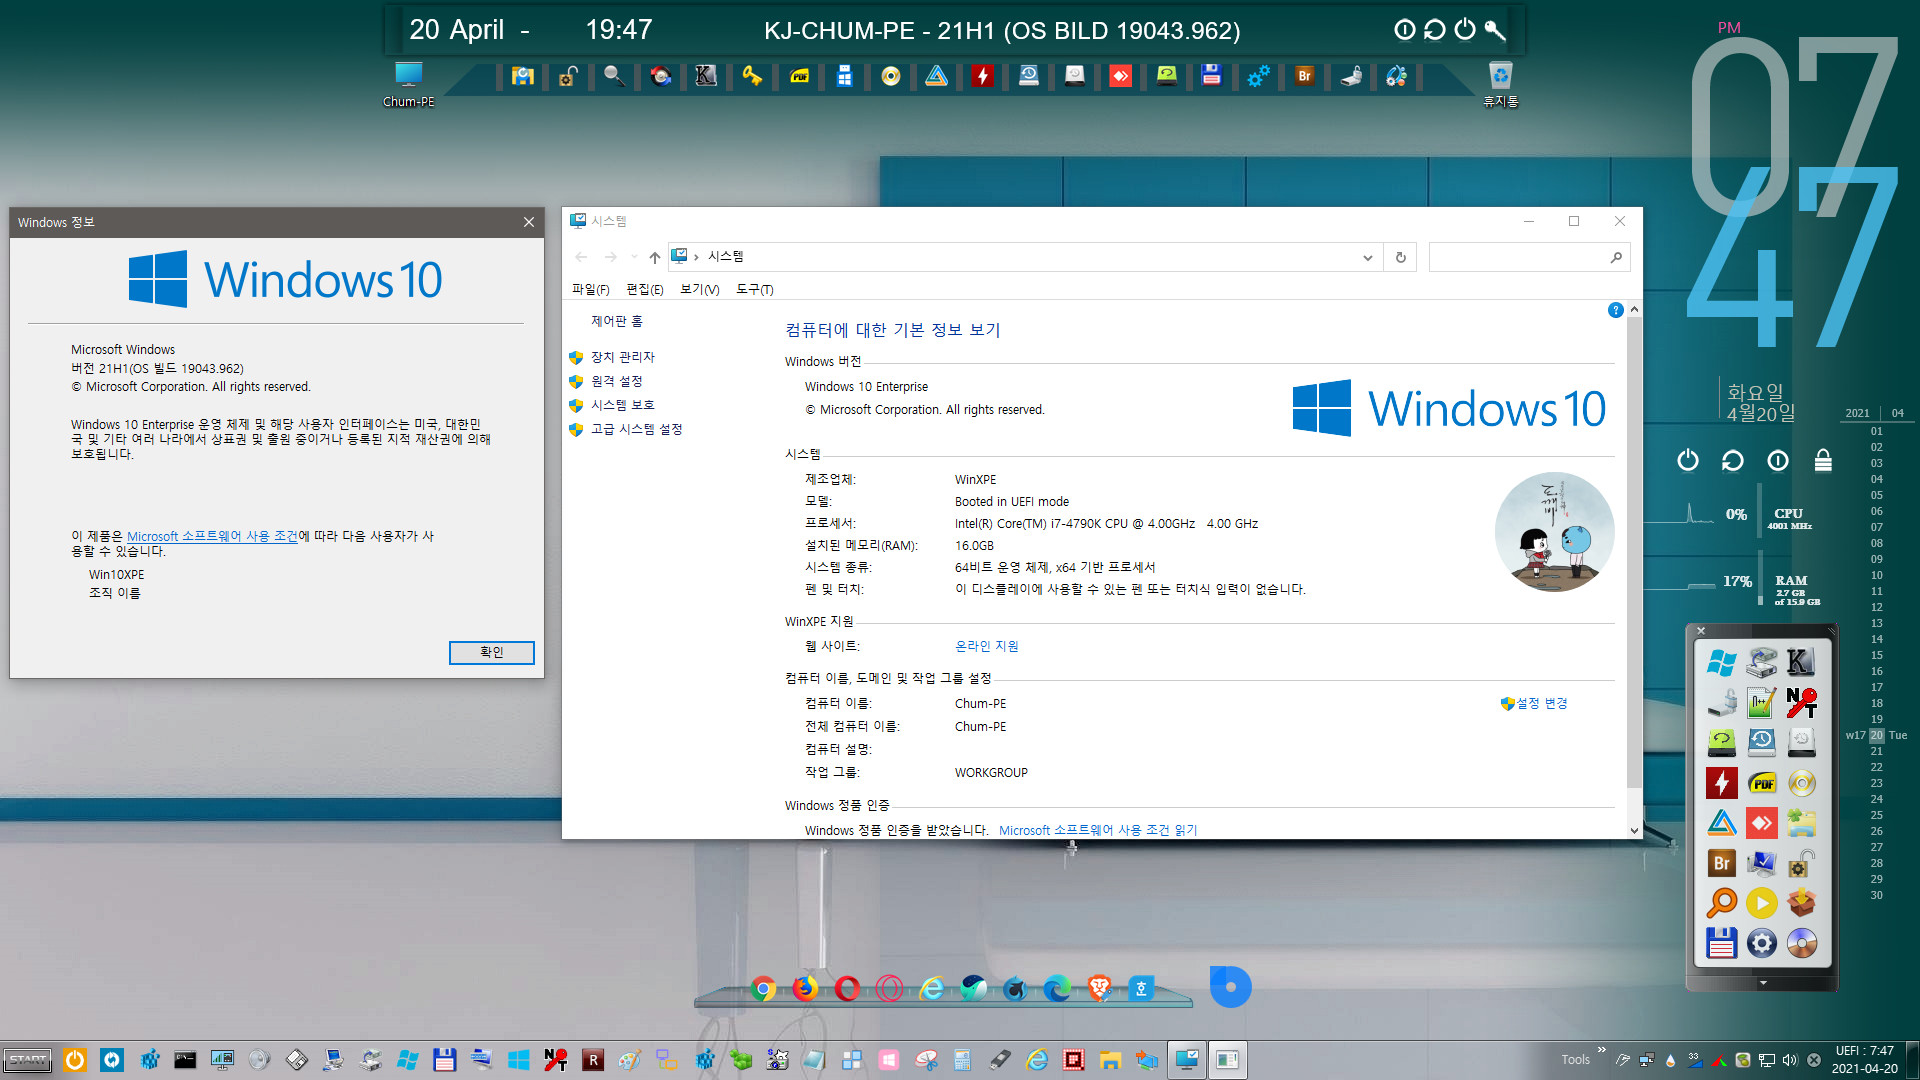Click 제어판 홈 link
1920x1080 pixels.
(616, 321)
